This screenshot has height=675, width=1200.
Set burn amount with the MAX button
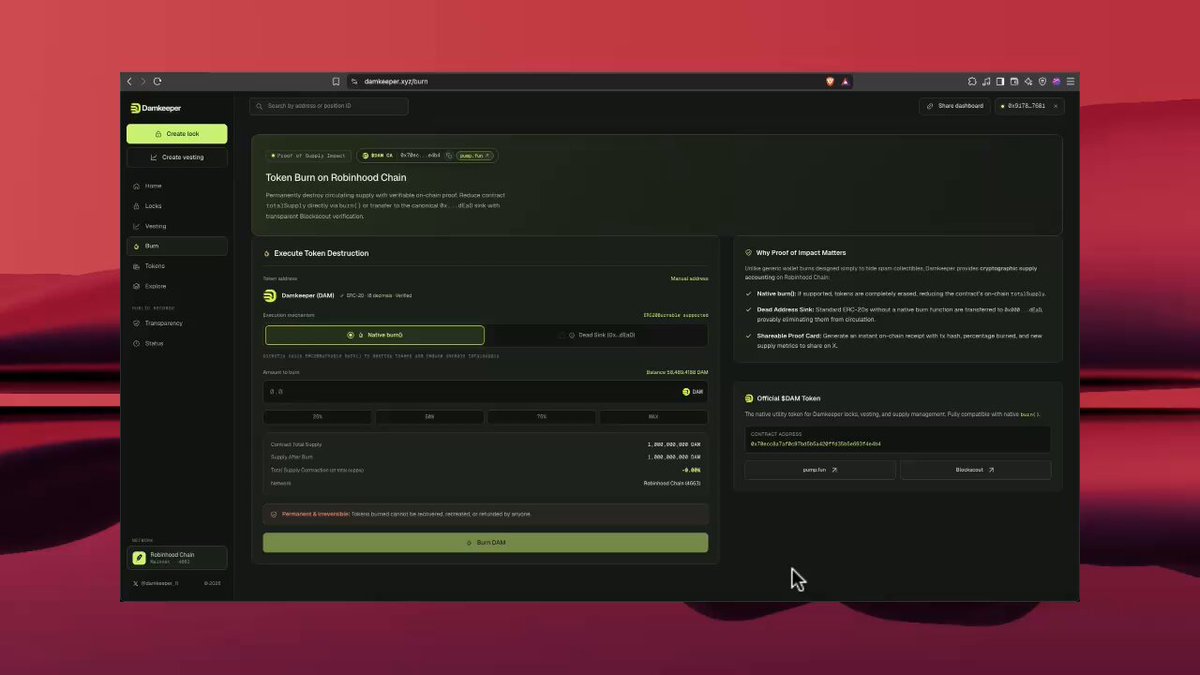point(653,417)
